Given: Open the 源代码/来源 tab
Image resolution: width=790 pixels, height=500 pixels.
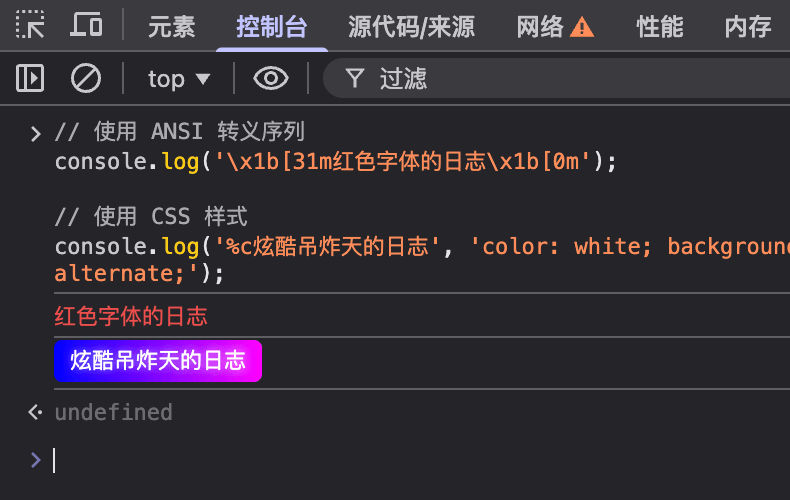Looking at the screenshot, I should 411,26.
